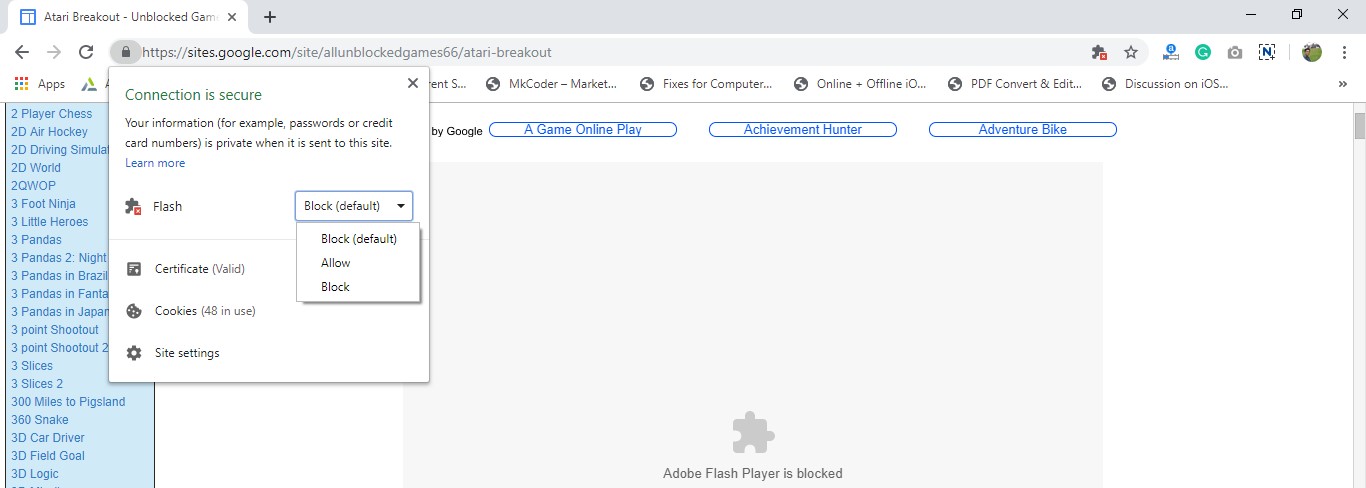The width and height of the screenshot is (1366, 488).
Task: Open a new browser tab
Action: tap(270, 17)
